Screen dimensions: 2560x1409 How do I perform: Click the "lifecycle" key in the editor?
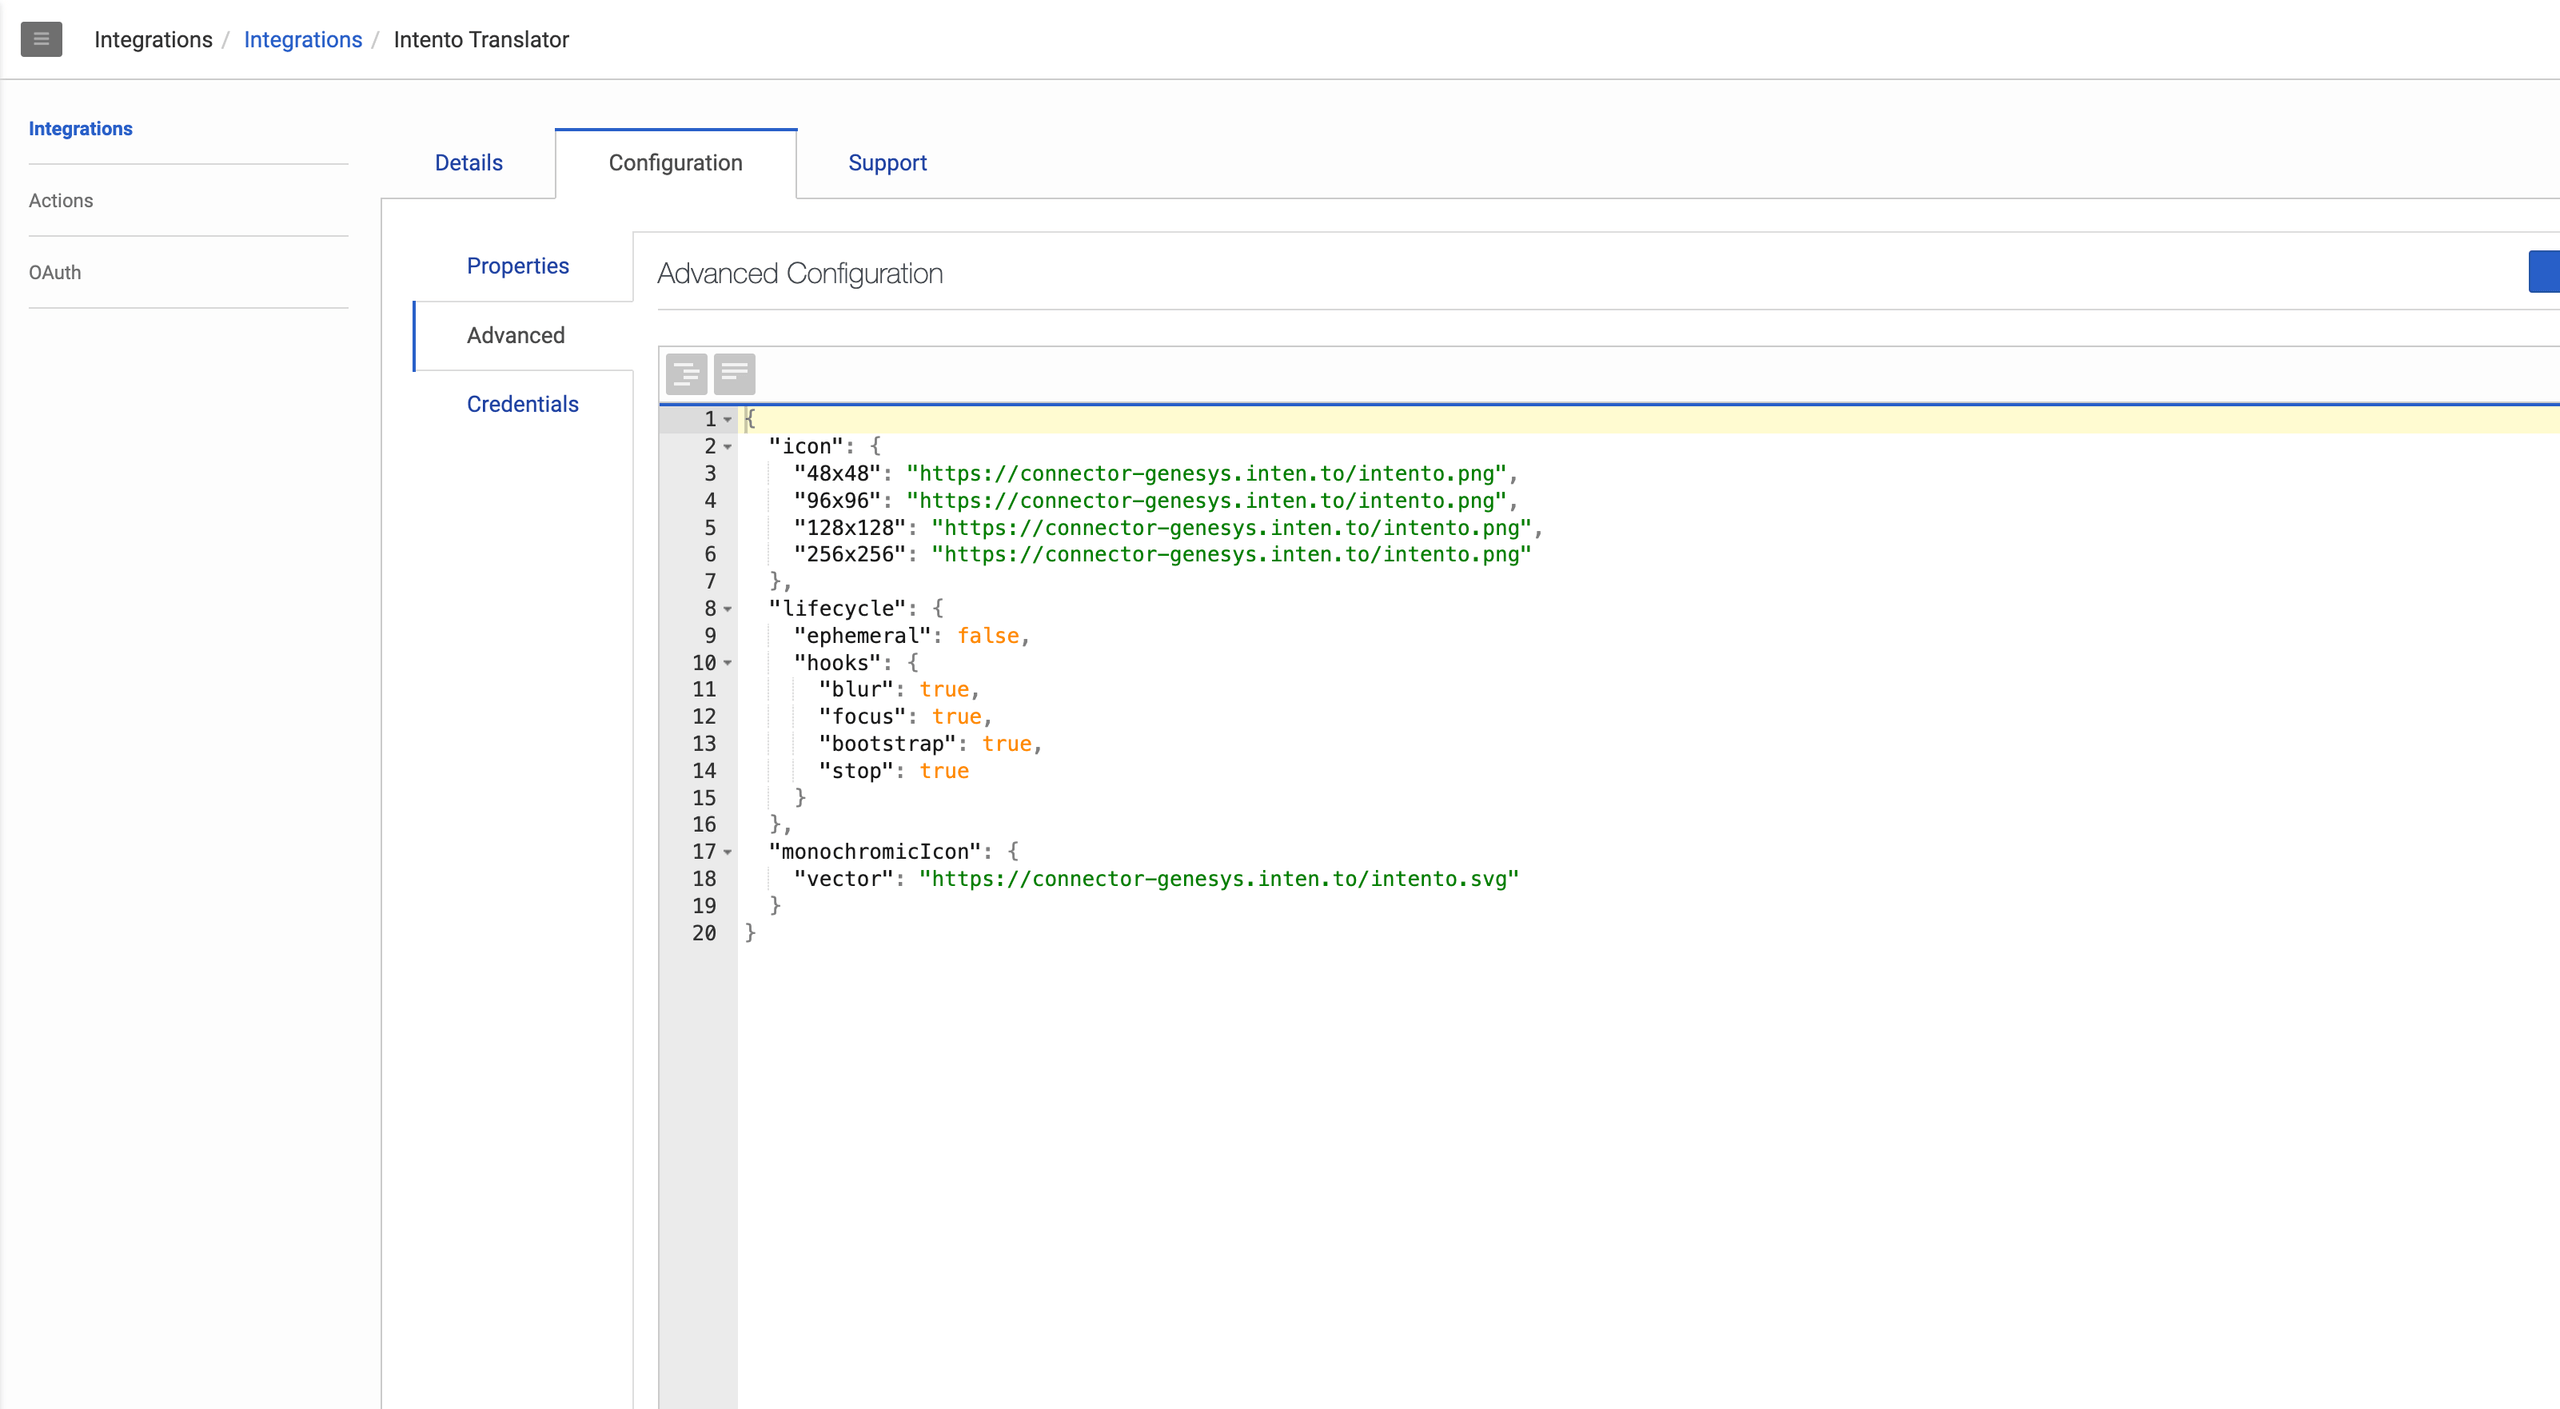click(837, 609)
